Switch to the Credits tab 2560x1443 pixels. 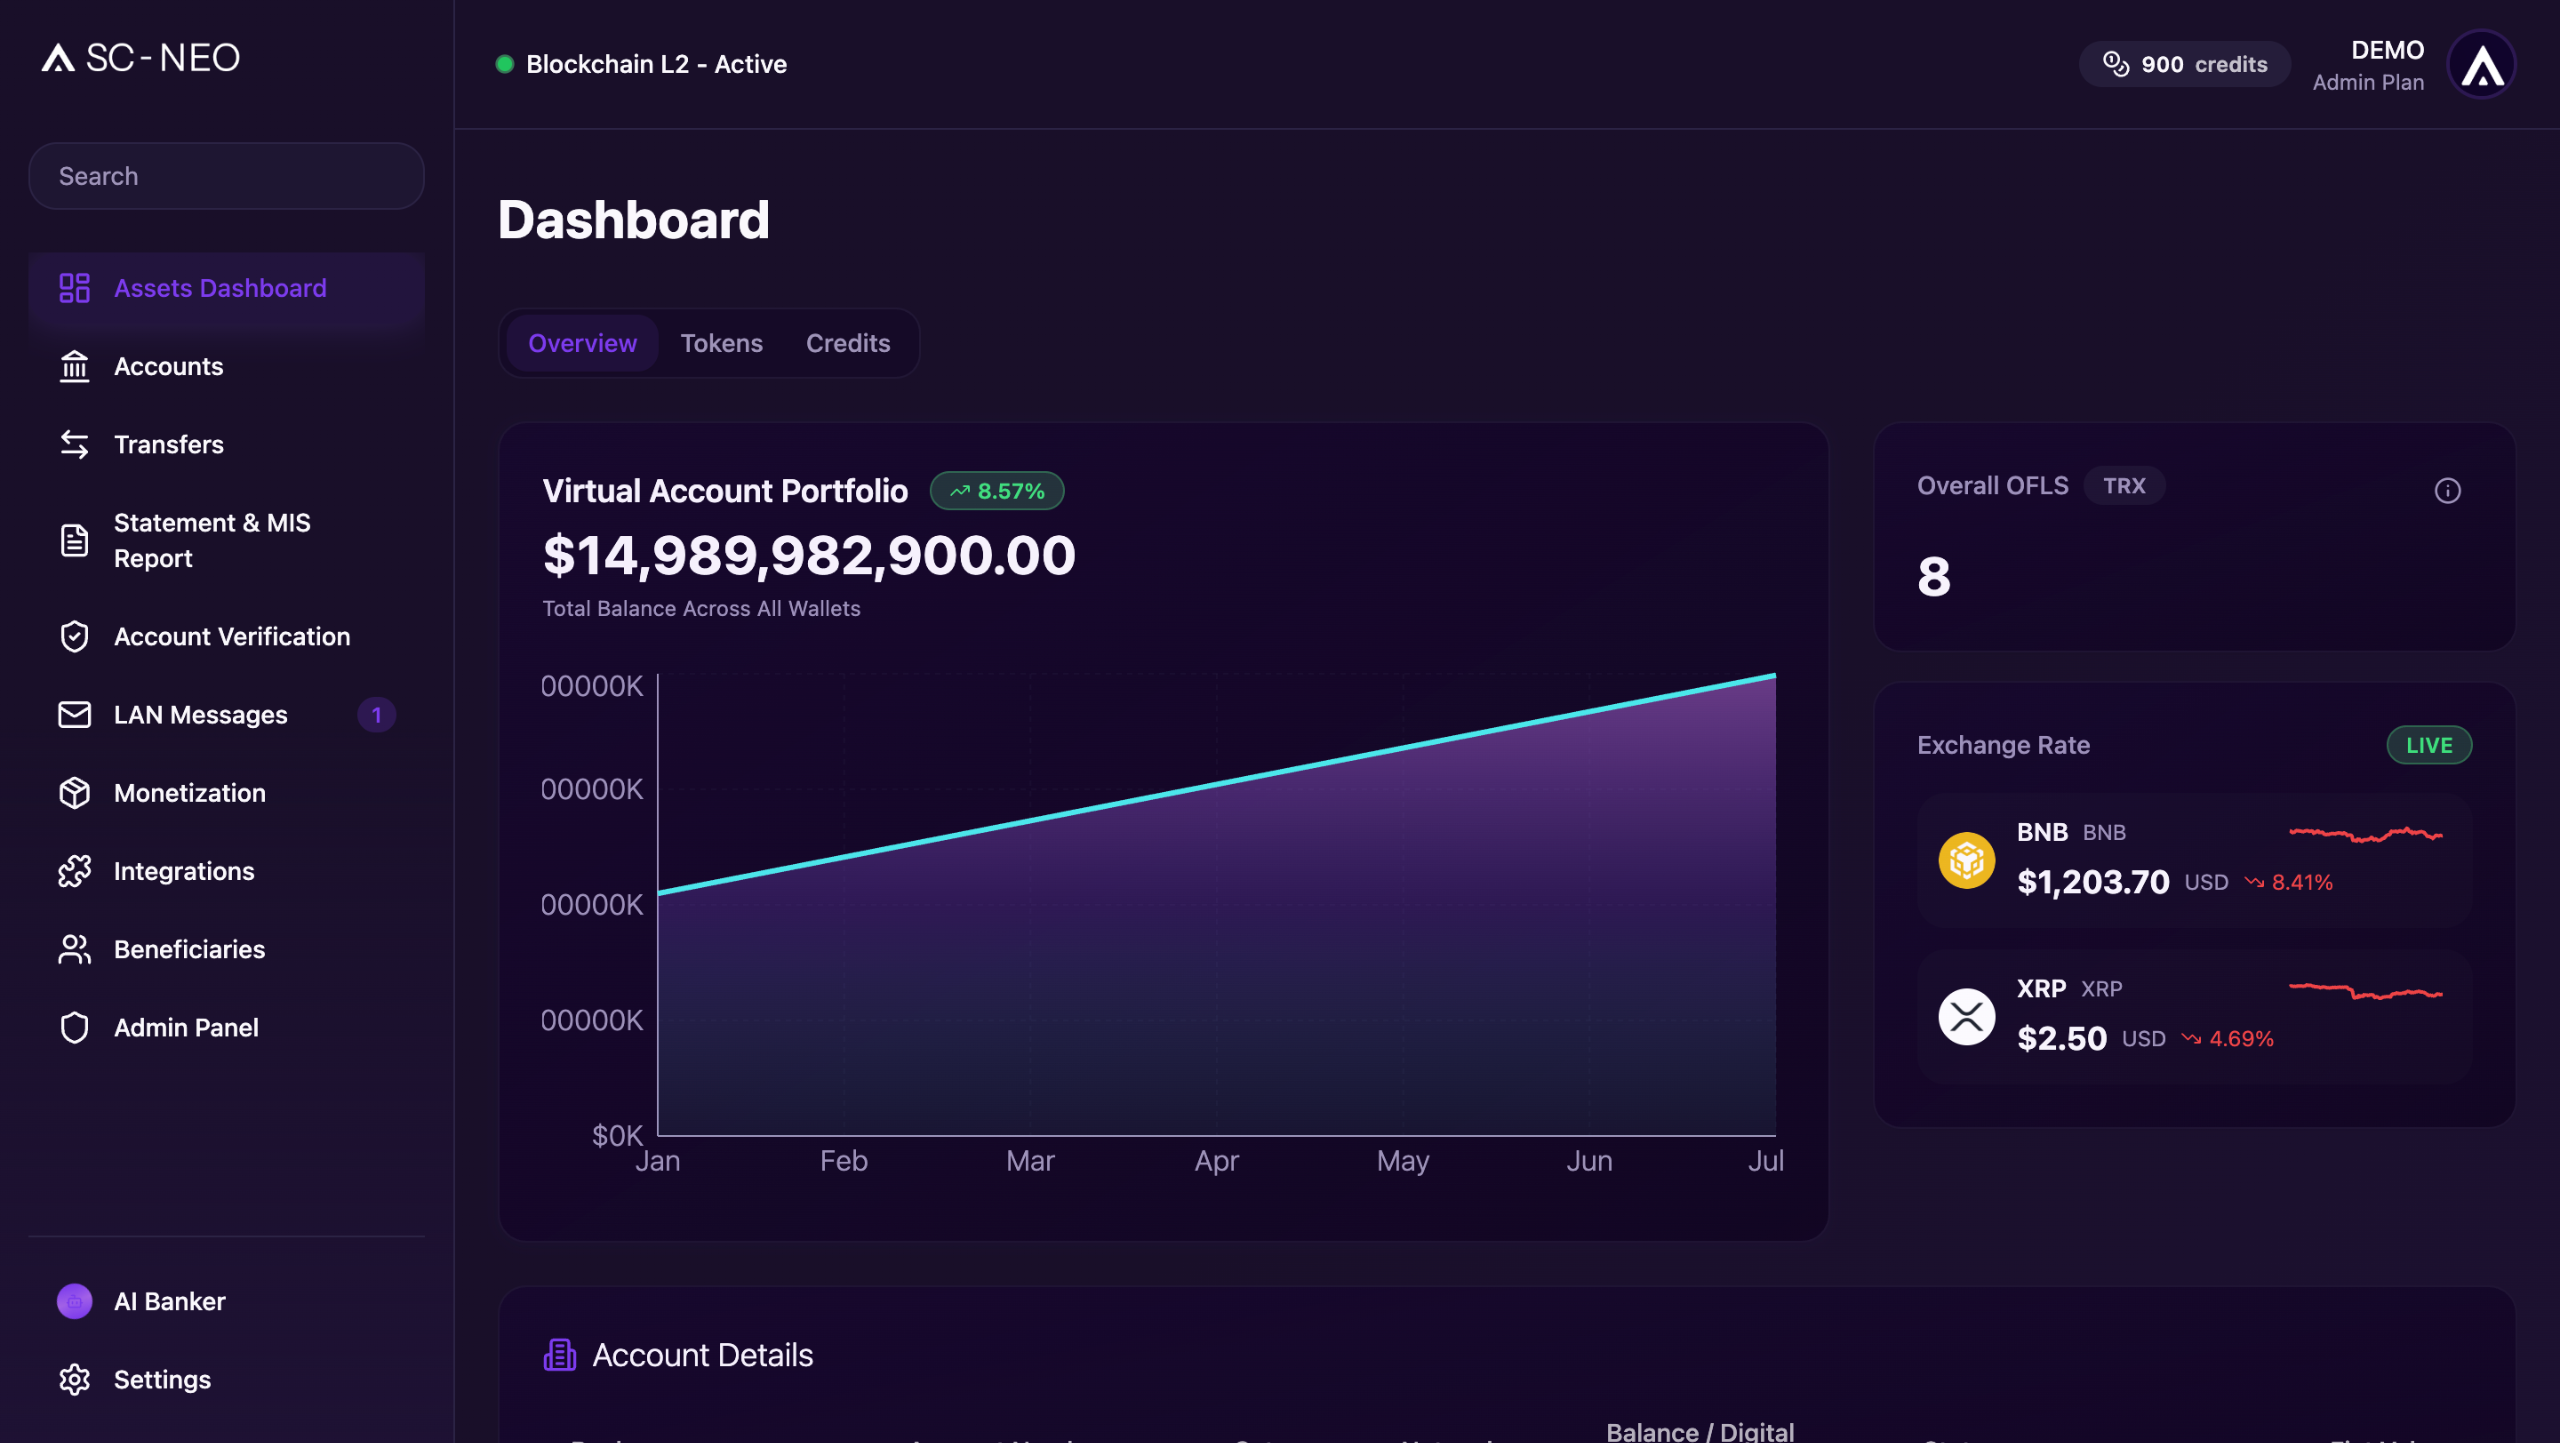pyautogui.click(x=847, y=343)
